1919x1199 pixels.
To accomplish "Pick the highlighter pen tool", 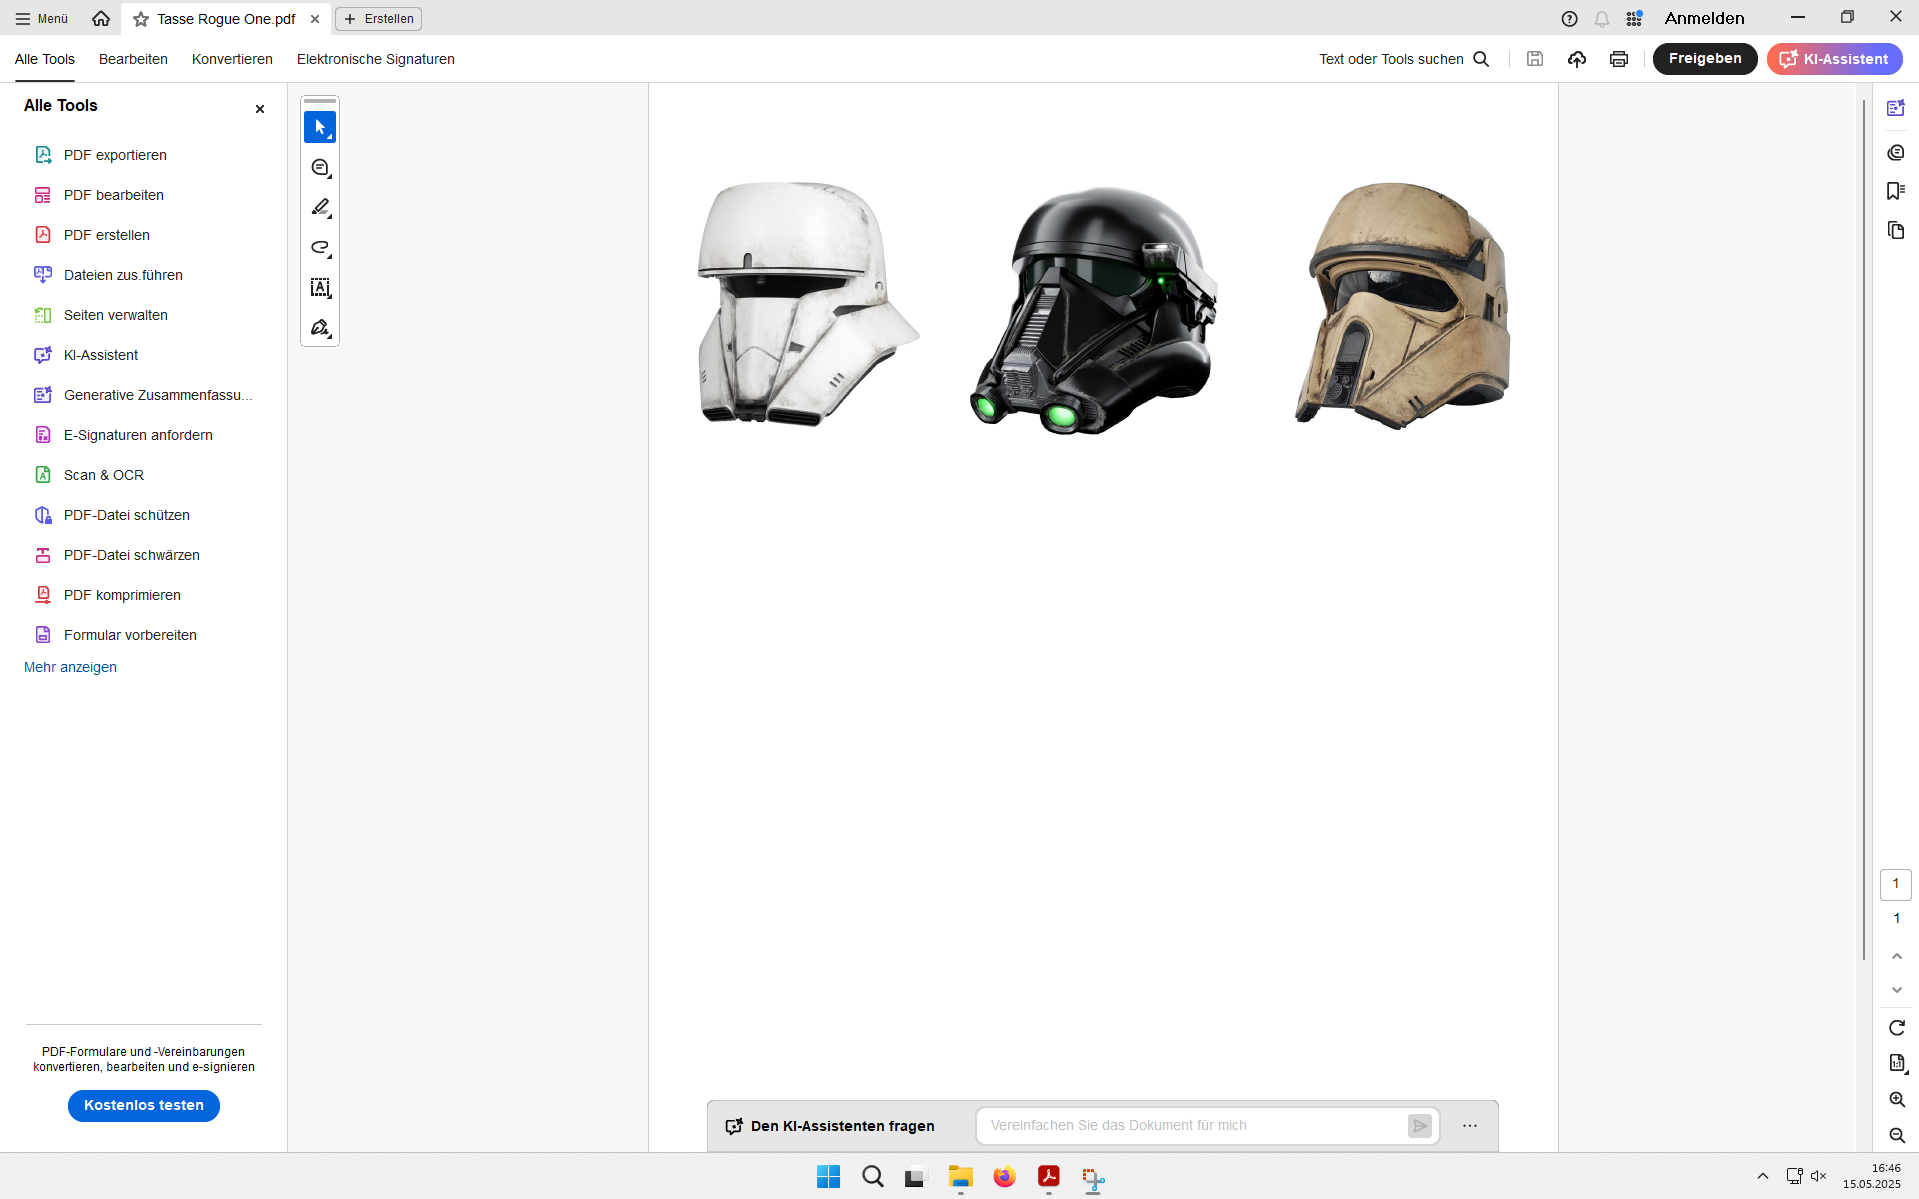I will click(320, 208).
